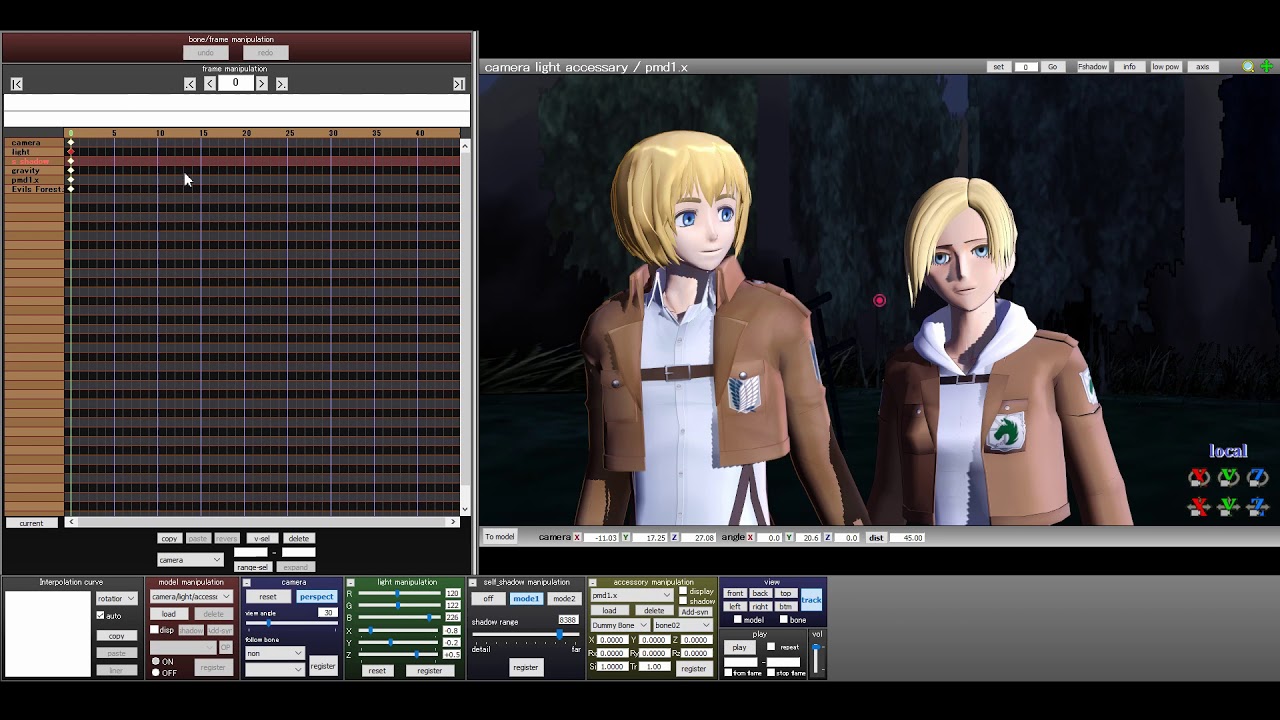Image resolution: width=1280 pixels, height=720 pixels.
Task: Click the play button
Action: pyautogui.click(x=739, y=647)
